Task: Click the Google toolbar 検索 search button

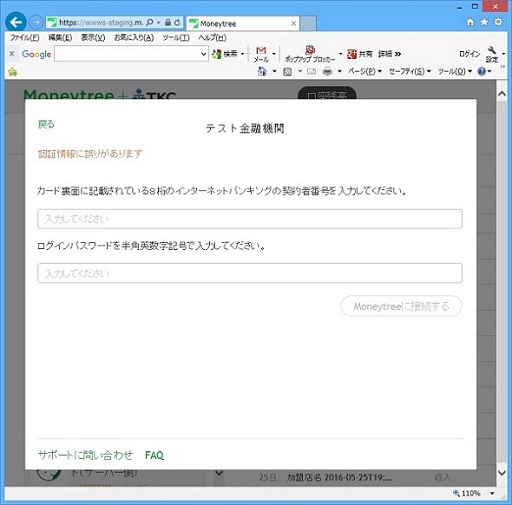Action: [x=225, y=53]
